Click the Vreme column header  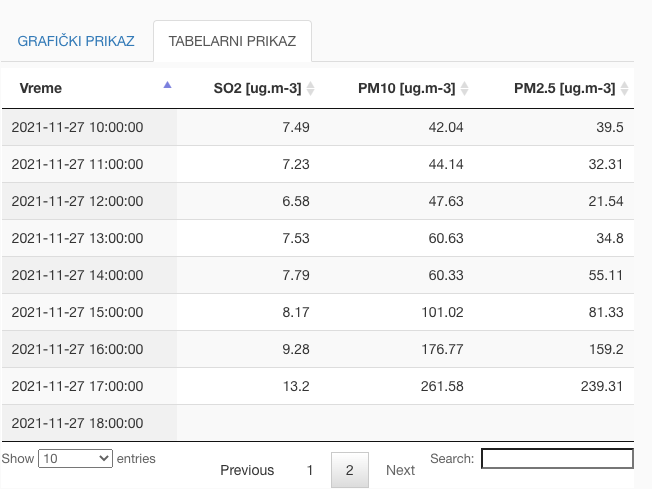40,88
